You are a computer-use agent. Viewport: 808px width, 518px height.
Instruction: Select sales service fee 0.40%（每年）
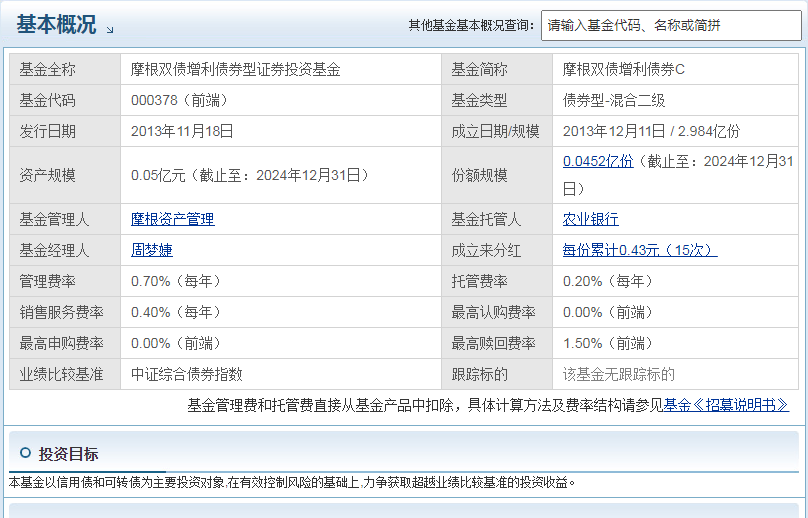coord(176,312)
